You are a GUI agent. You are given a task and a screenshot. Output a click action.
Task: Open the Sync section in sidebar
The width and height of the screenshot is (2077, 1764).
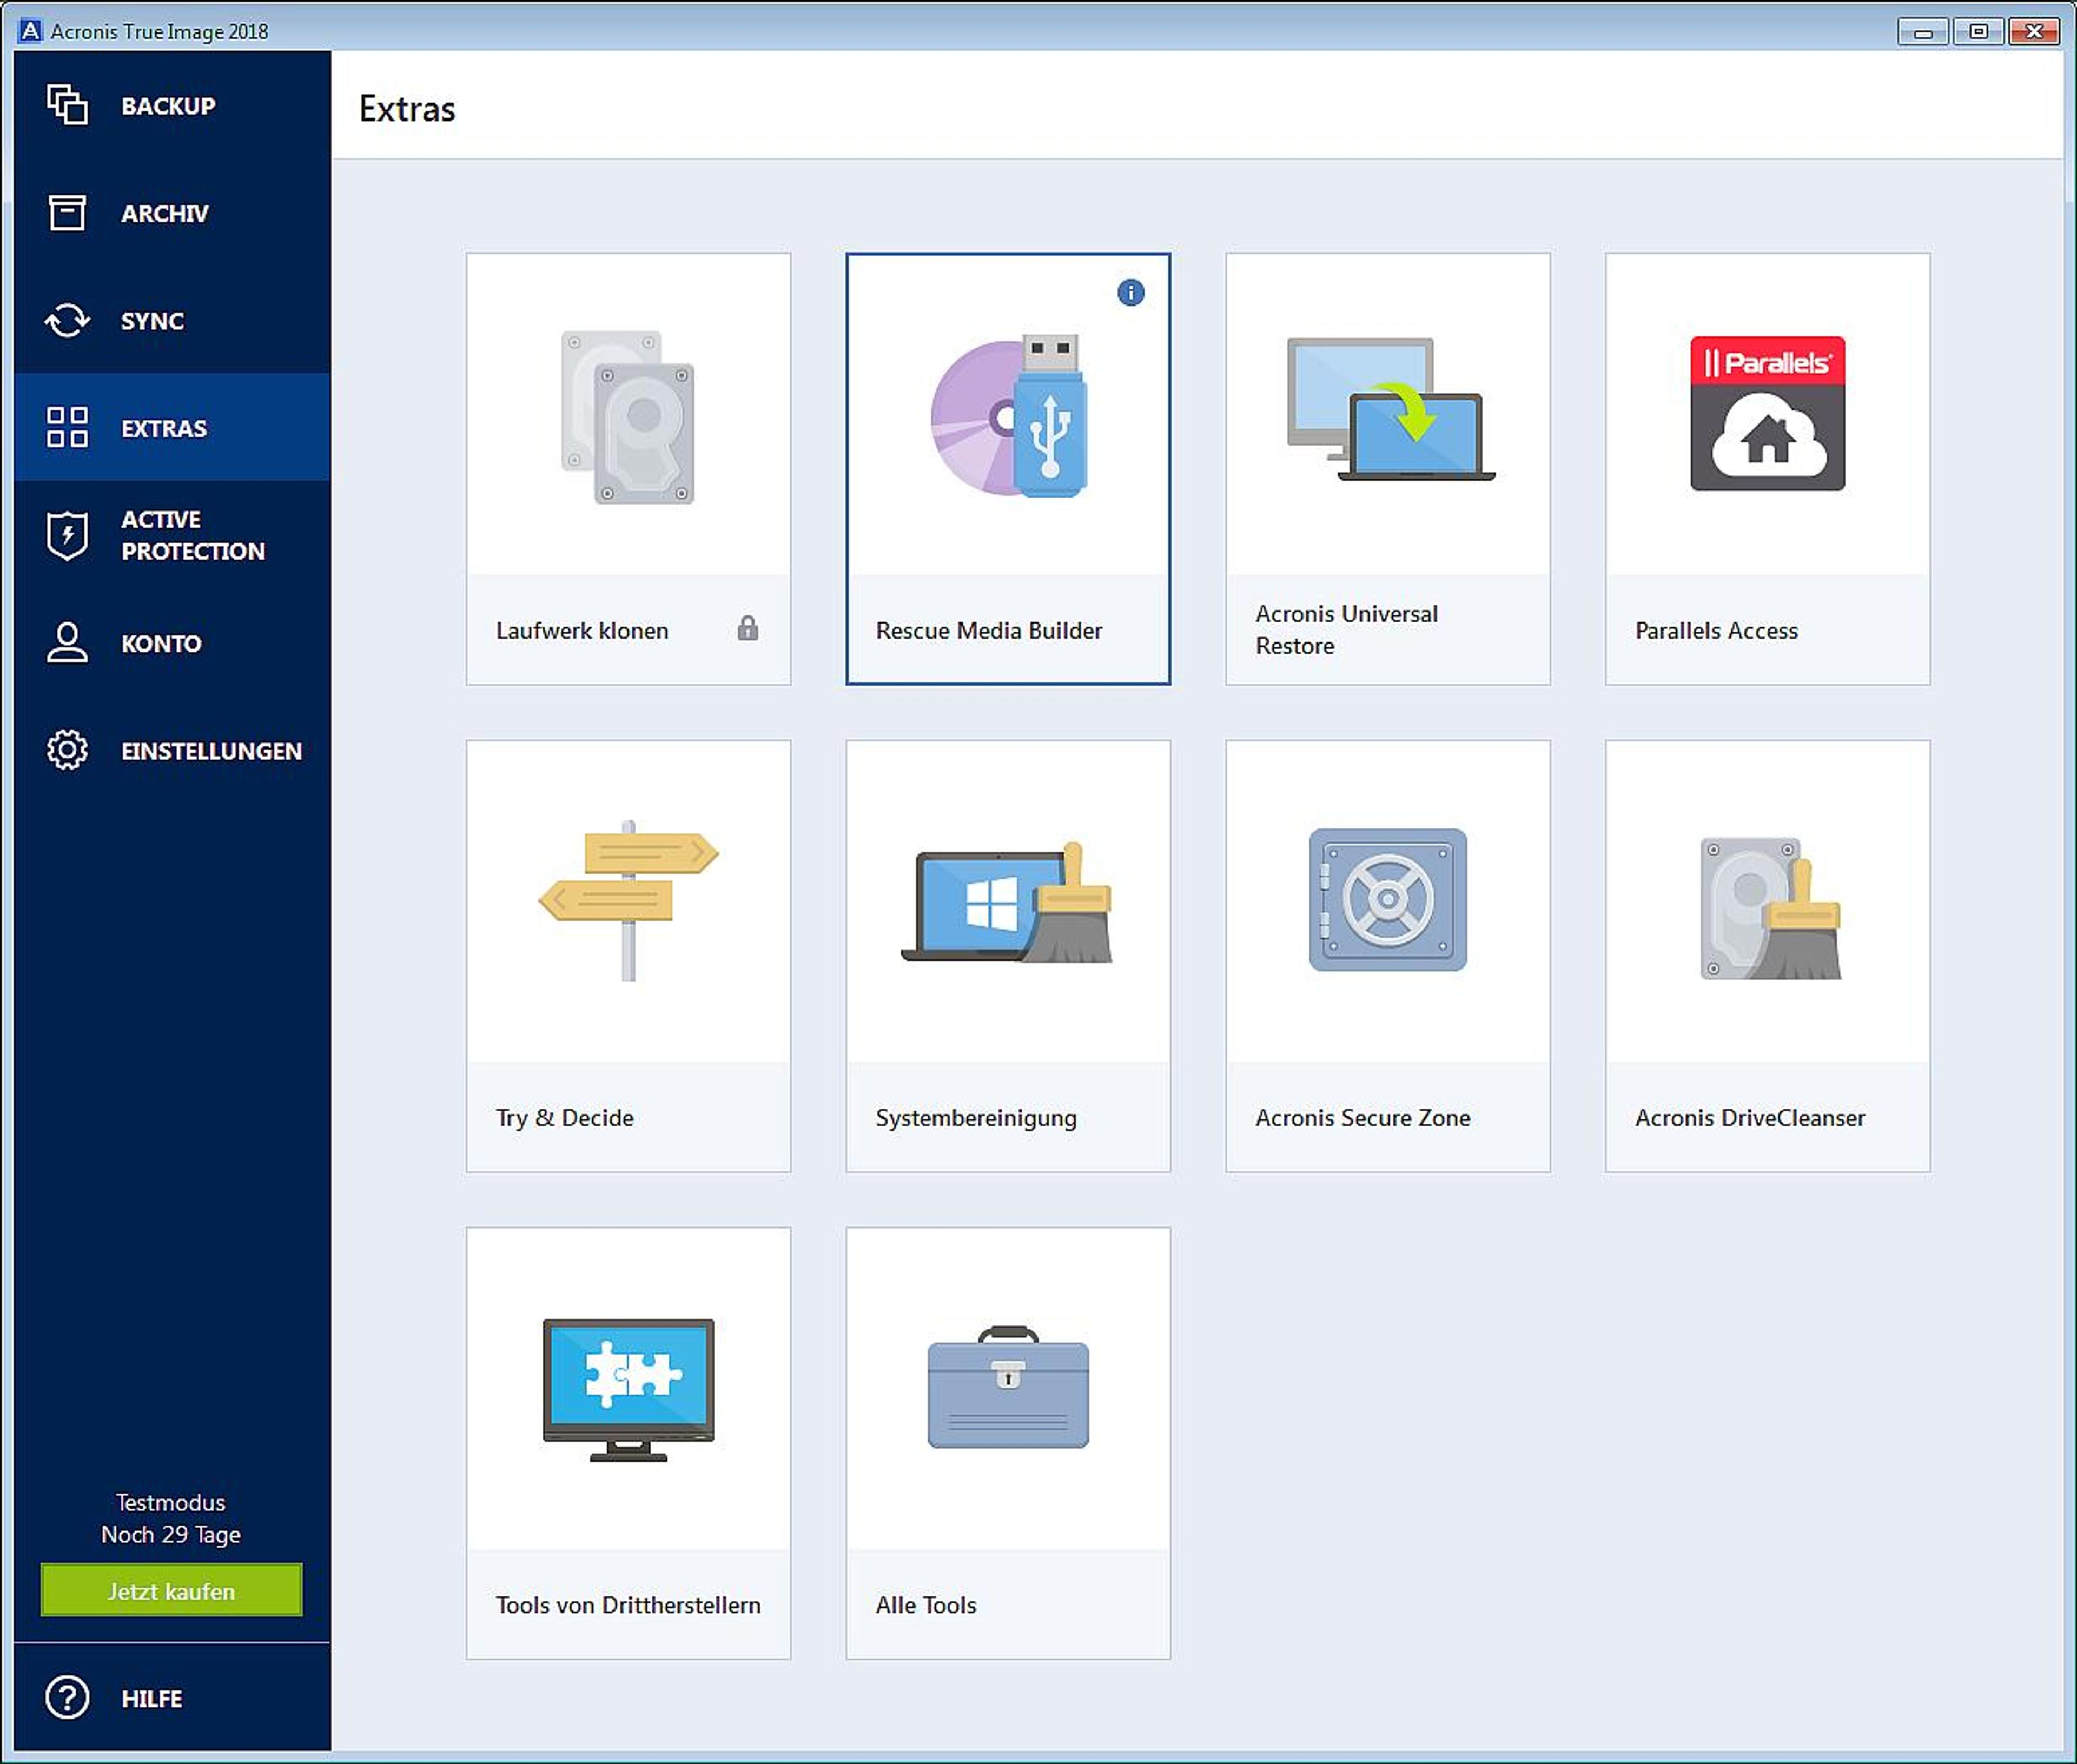pos(172,320)
